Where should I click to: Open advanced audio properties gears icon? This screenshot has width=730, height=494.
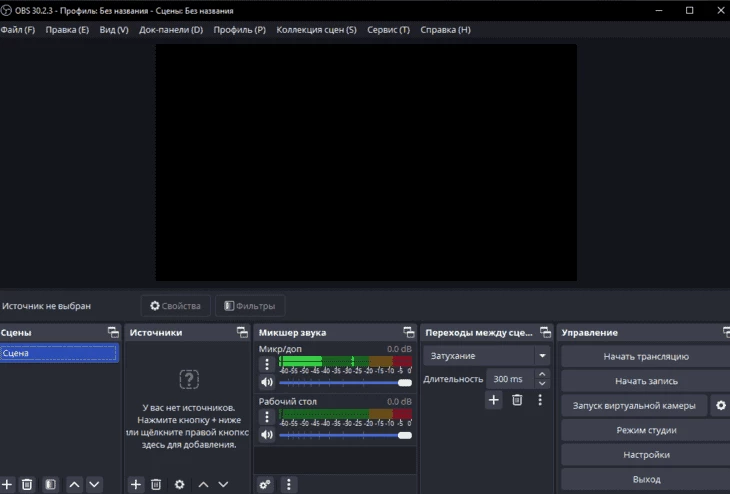pyautogui.click(x=265, y=484)
